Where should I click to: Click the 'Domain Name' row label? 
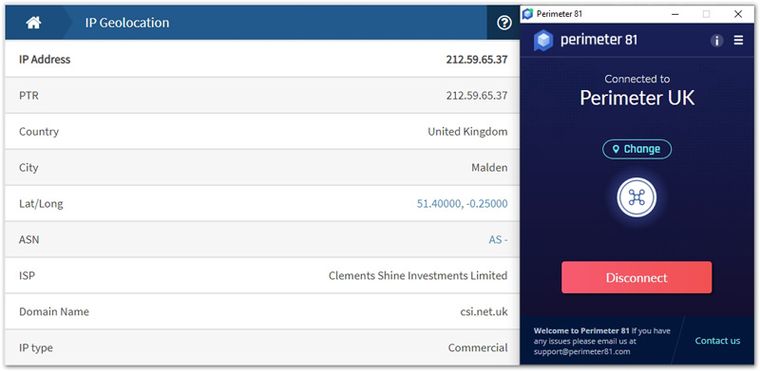tap(54, 312)
